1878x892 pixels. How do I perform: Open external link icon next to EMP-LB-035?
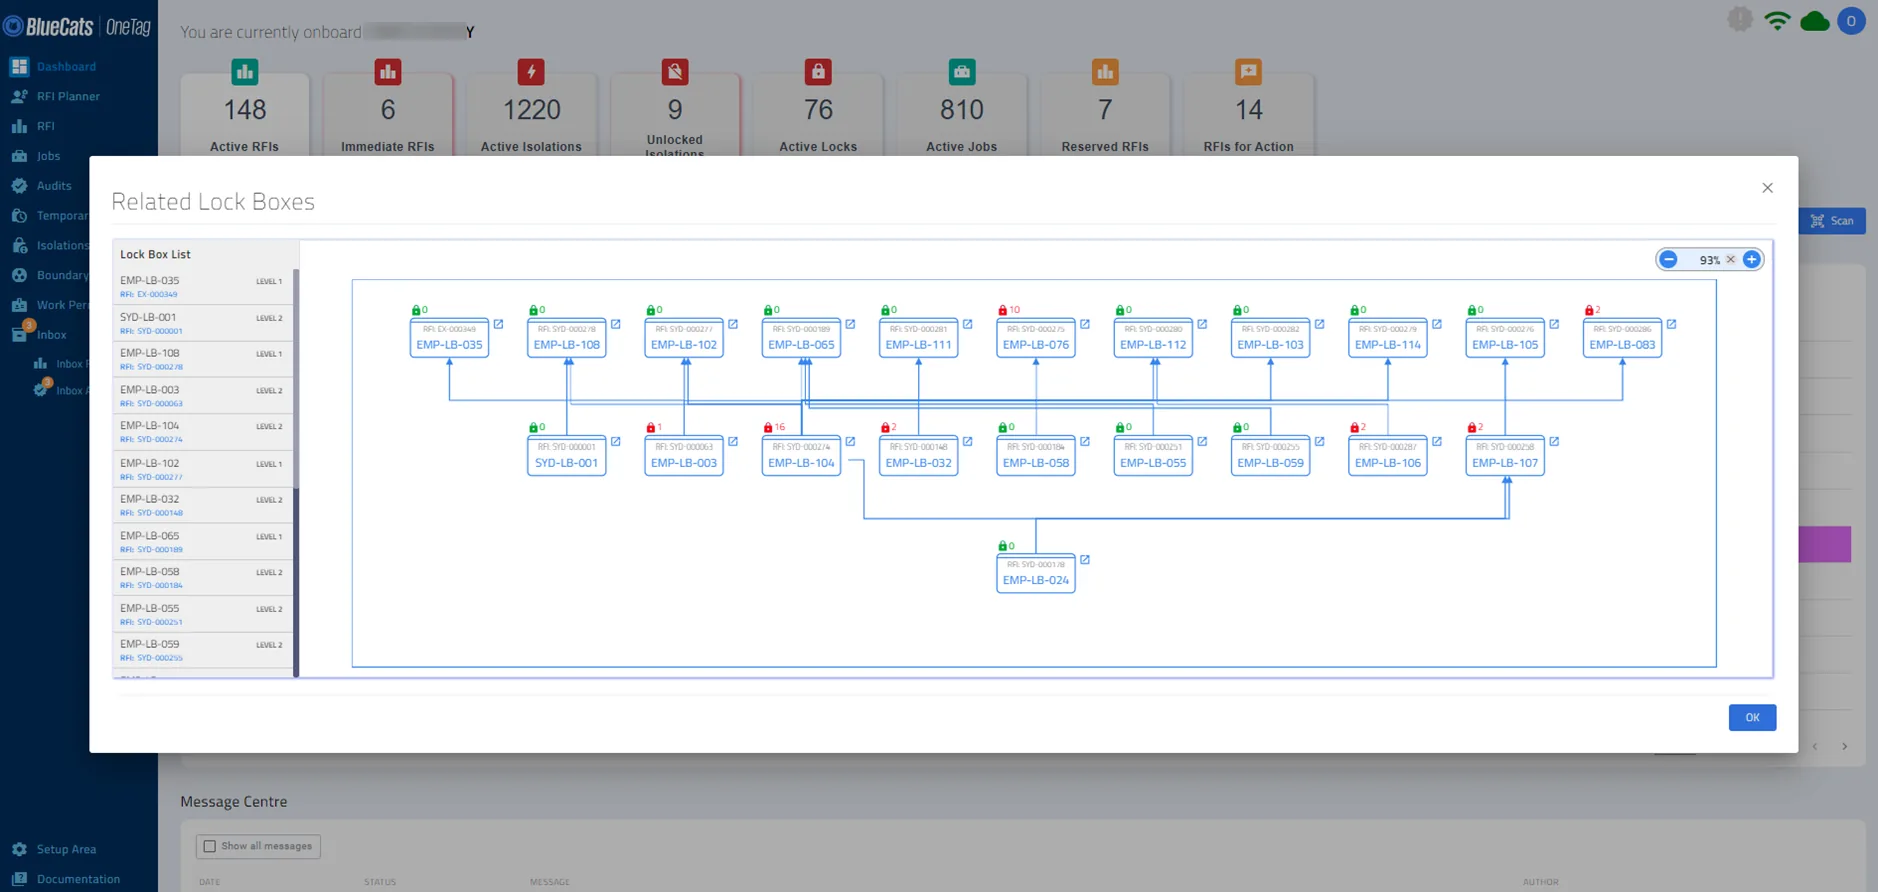point(498,324)
